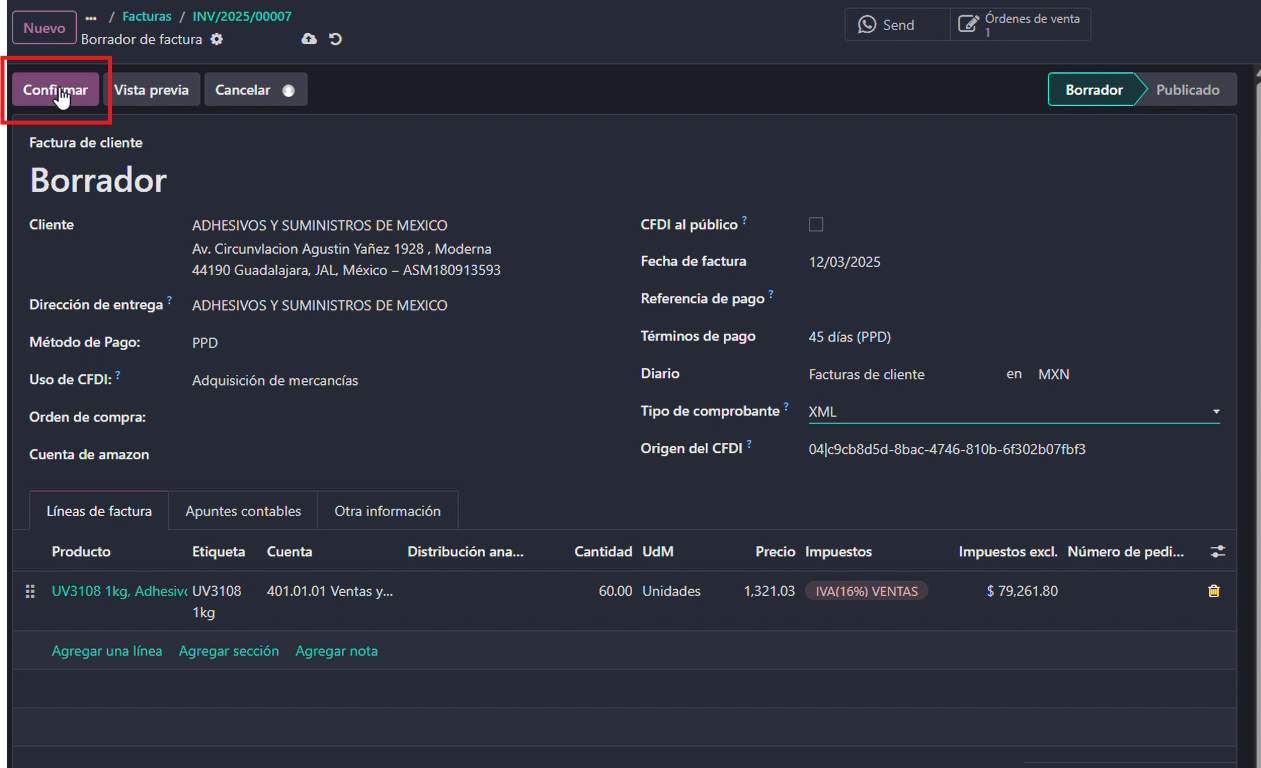Screen dimensions: 1261x768
Task: Go back to Facturas via the breadcrumb
Action: (147, 17)
